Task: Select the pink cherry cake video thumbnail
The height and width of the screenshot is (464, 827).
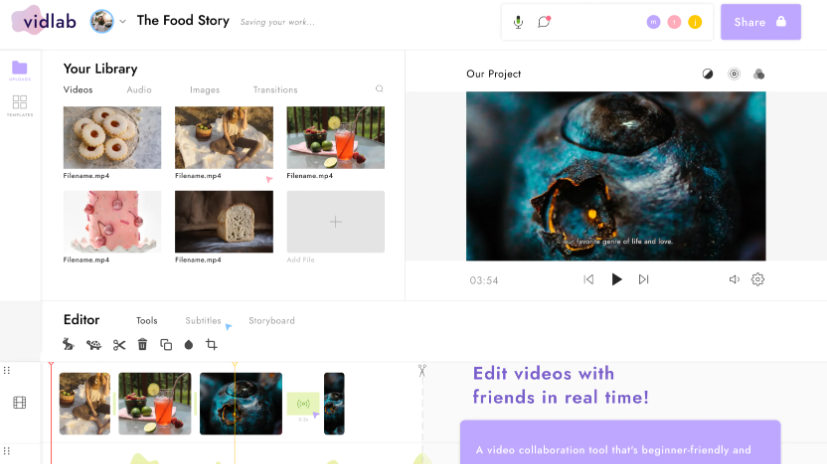Action: point(112,221)
